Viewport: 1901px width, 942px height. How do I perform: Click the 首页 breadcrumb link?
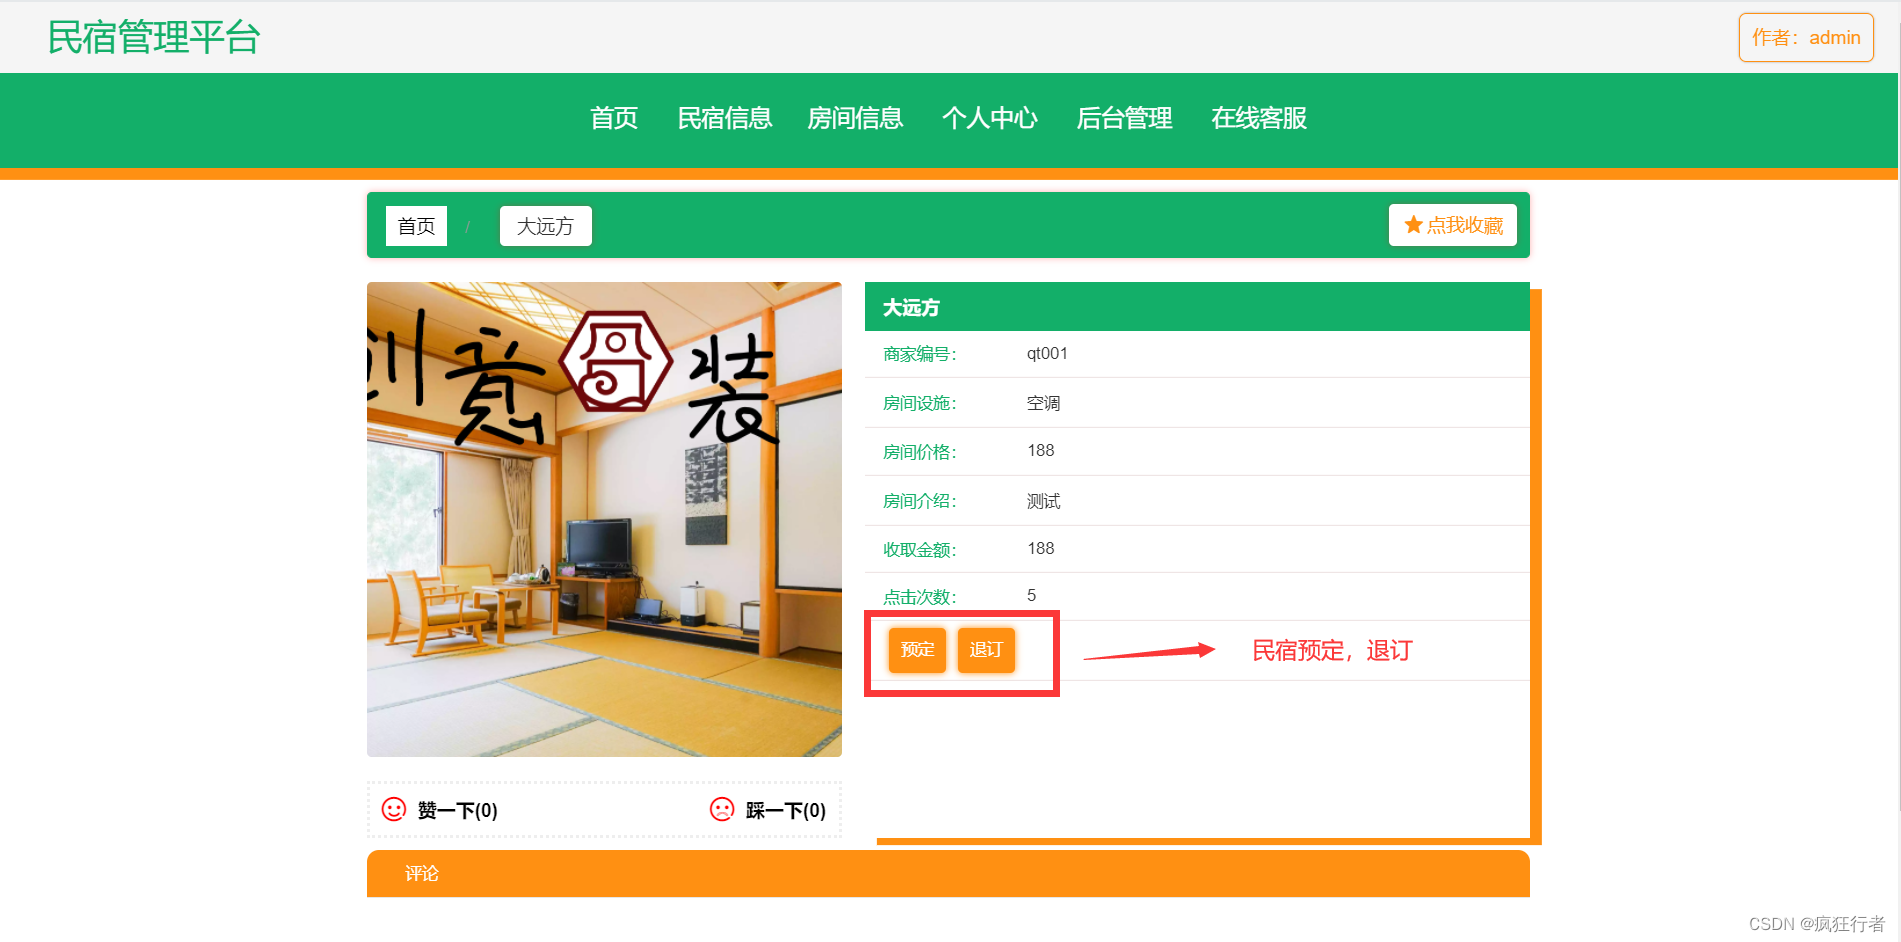(416, 226)
